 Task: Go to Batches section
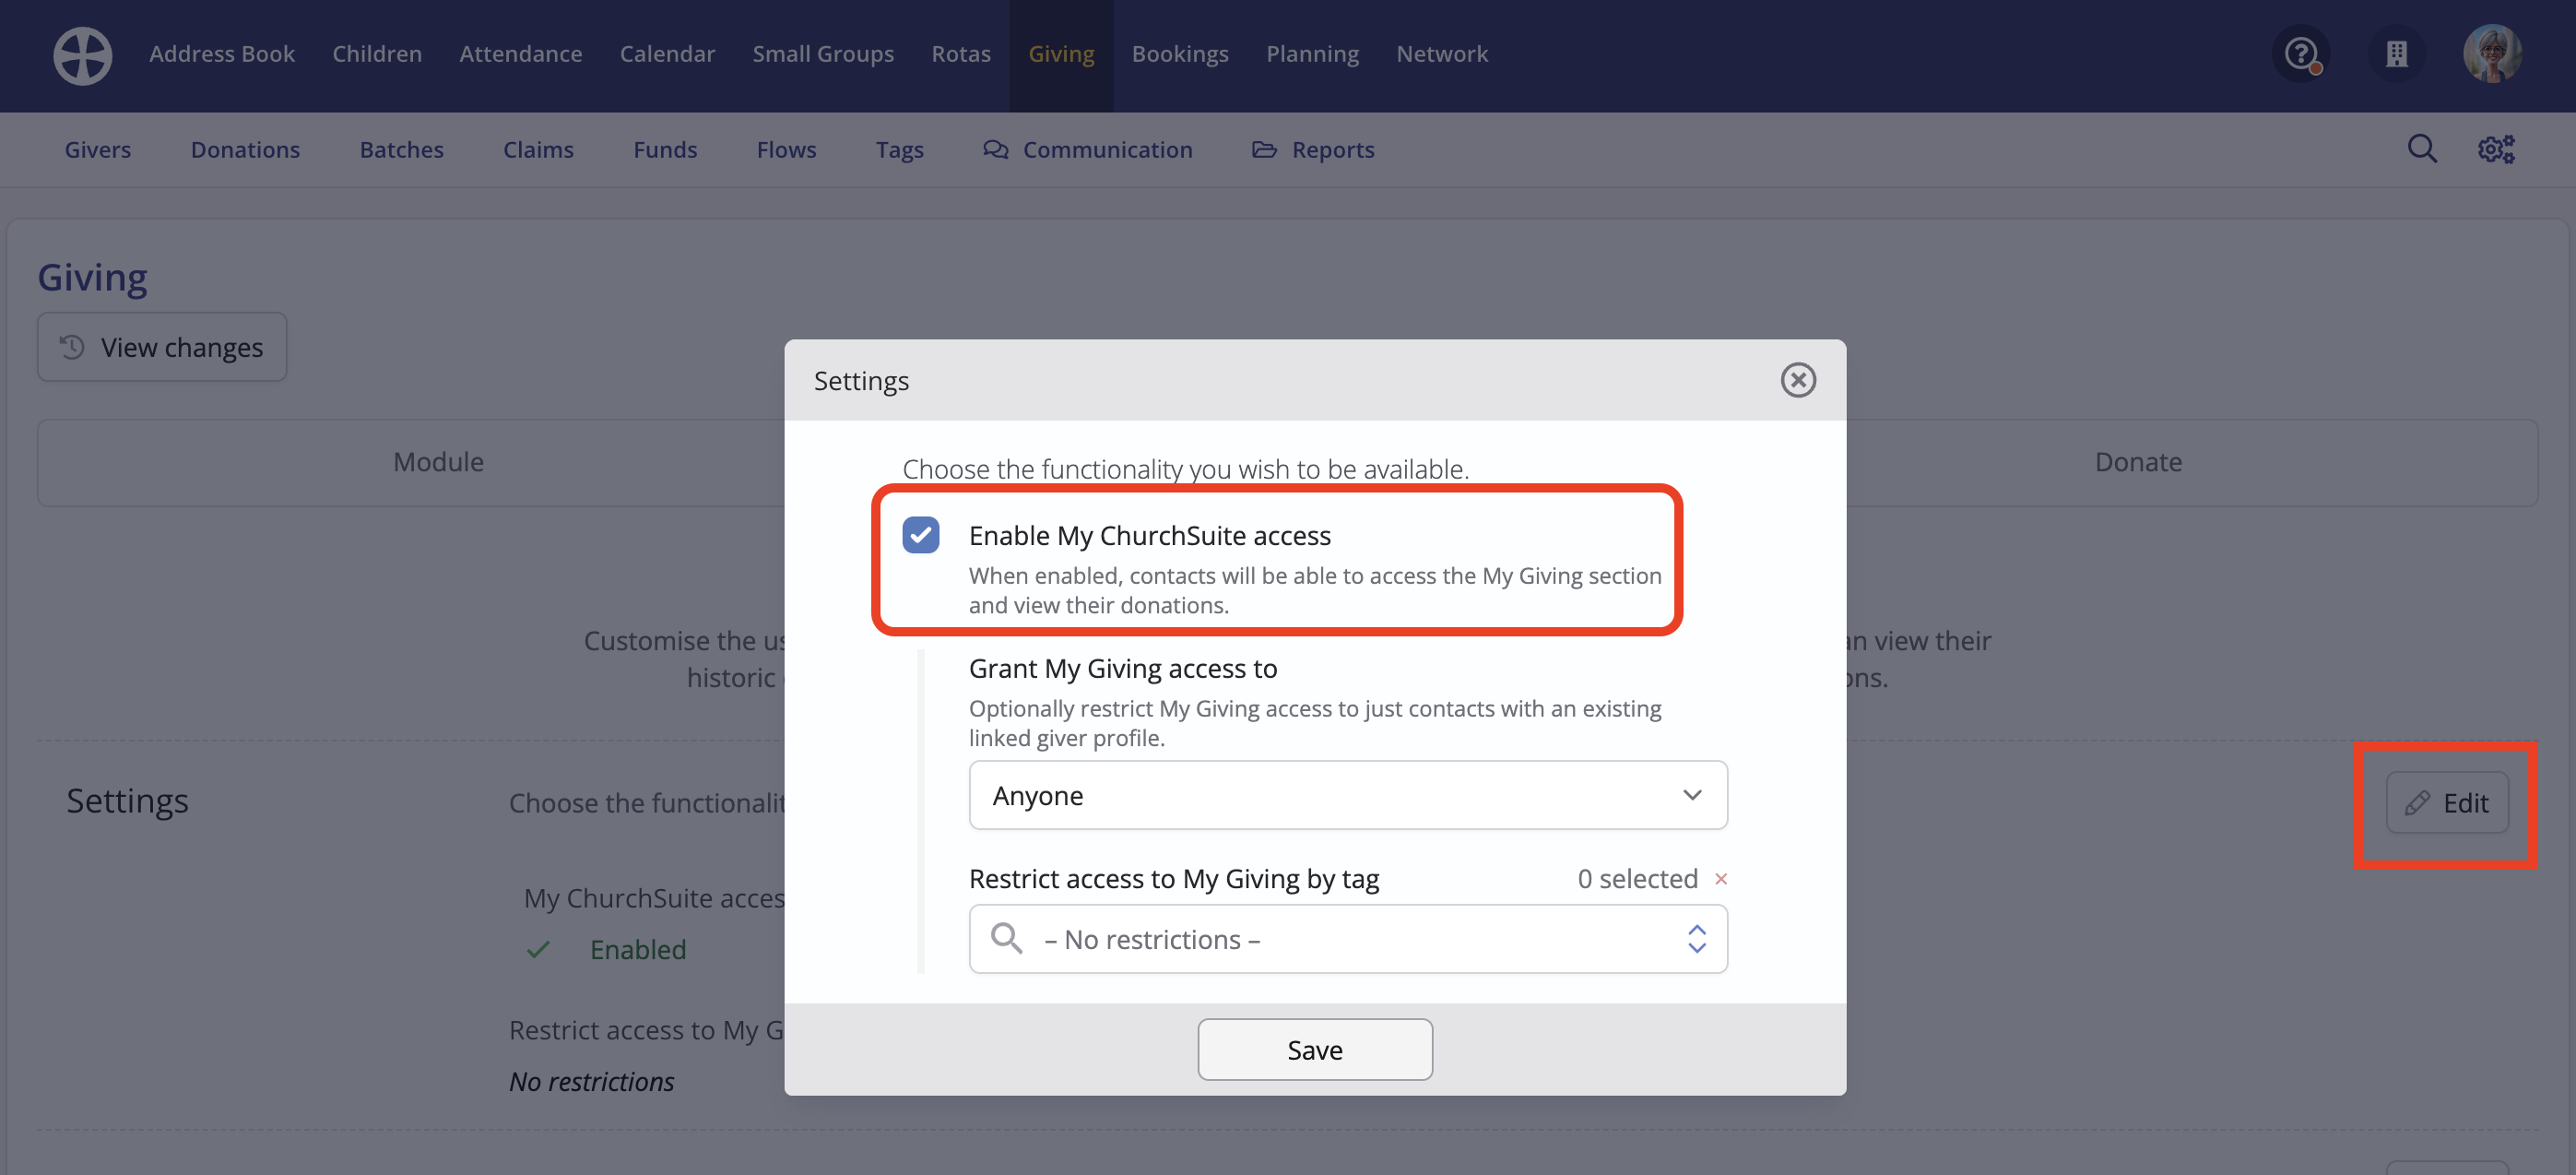point(401,149)
